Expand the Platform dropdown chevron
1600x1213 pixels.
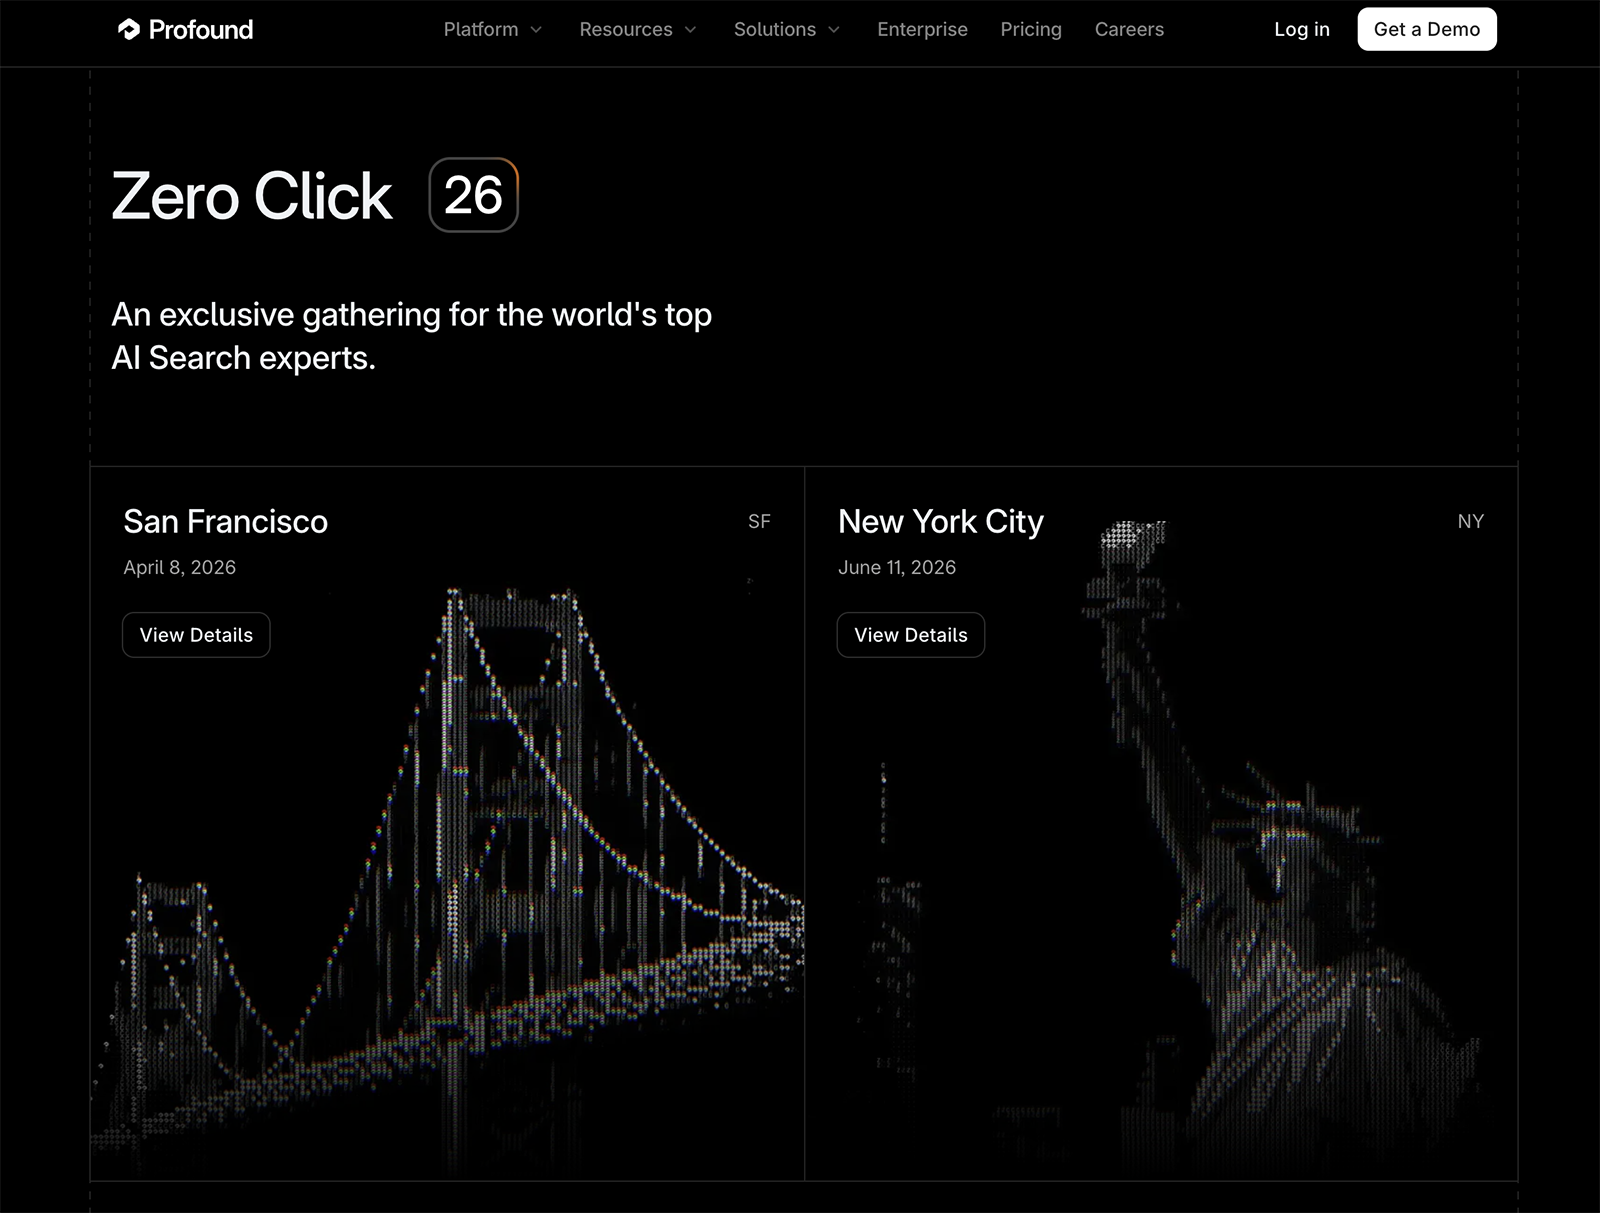pyautogui.click(x=536, y=30)
